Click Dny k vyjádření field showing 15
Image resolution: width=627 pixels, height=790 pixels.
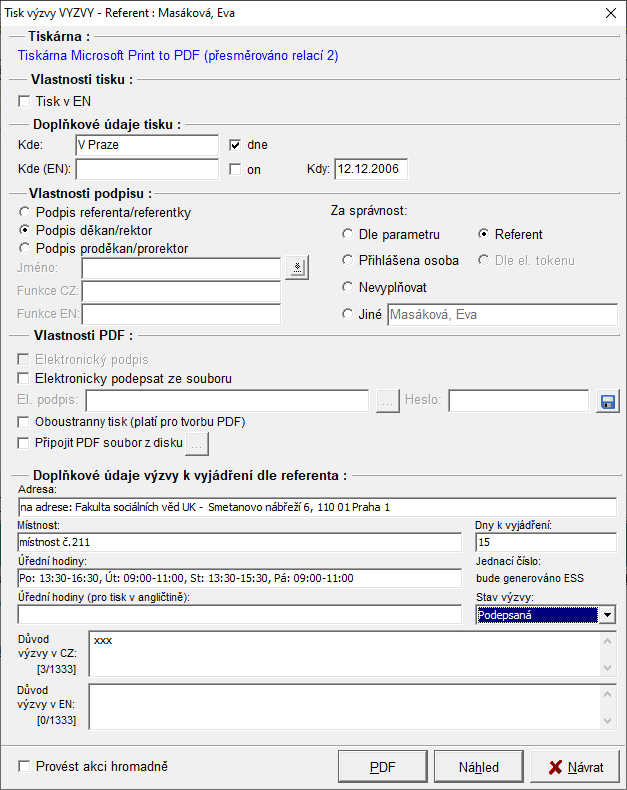point(546,543)
